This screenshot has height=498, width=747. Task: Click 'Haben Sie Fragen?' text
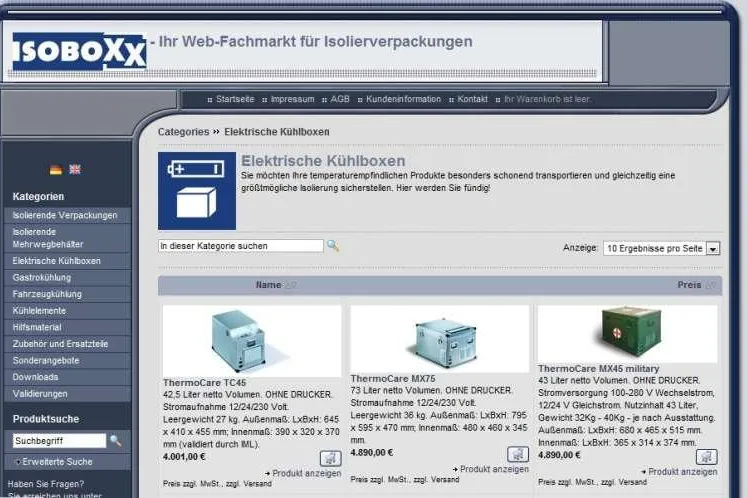46,484
